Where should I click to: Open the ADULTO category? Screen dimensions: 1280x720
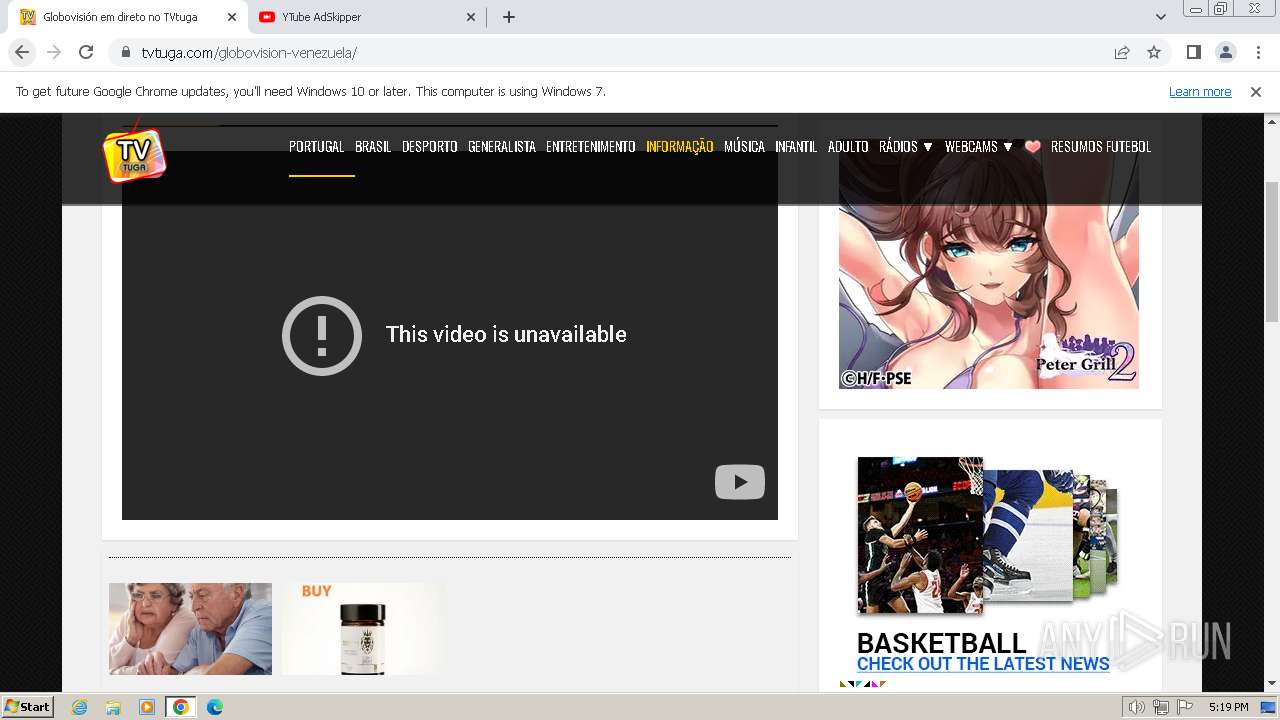pos(848,147)
